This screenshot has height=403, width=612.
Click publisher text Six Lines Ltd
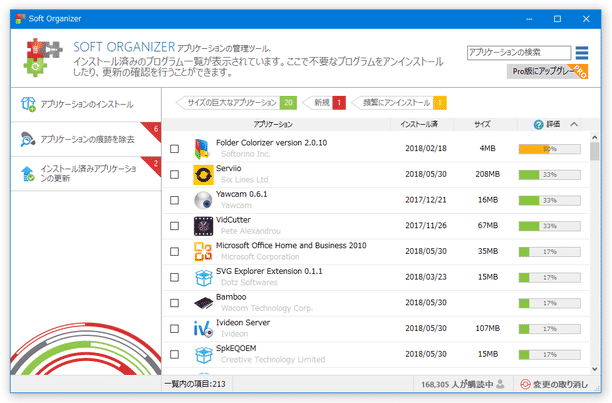click(244, 180)
